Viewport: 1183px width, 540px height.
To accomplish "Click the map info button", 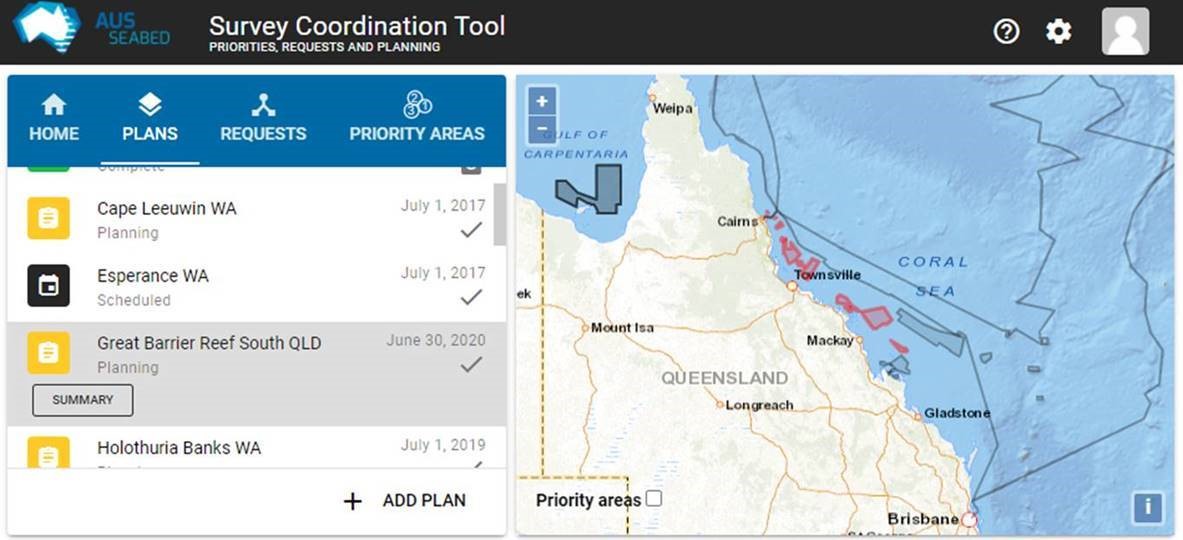I will 1147,507.
